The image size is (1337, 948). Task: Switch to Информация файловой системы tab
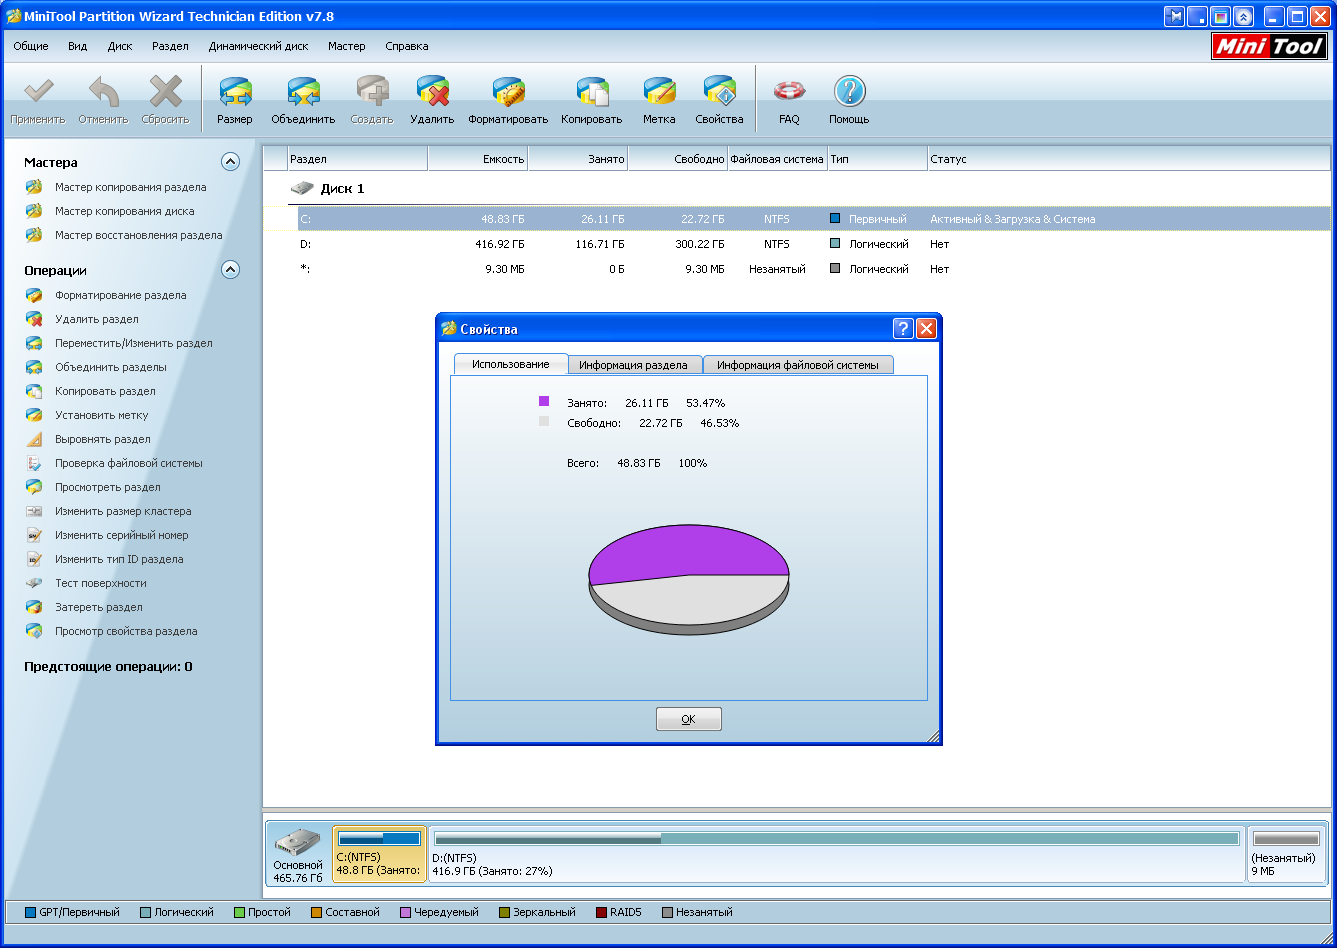pyautogui.click(x=798, y=365)
